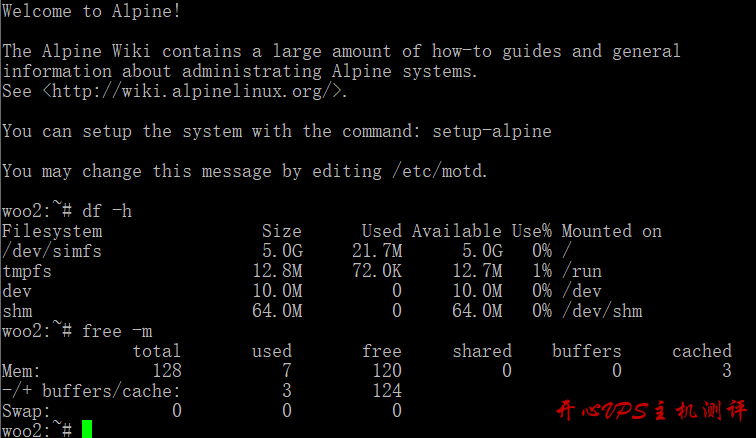Screen dimensions: 756x438
Task: Click the 'Welcome to Alpine!' text line
Action: [91, 11]
